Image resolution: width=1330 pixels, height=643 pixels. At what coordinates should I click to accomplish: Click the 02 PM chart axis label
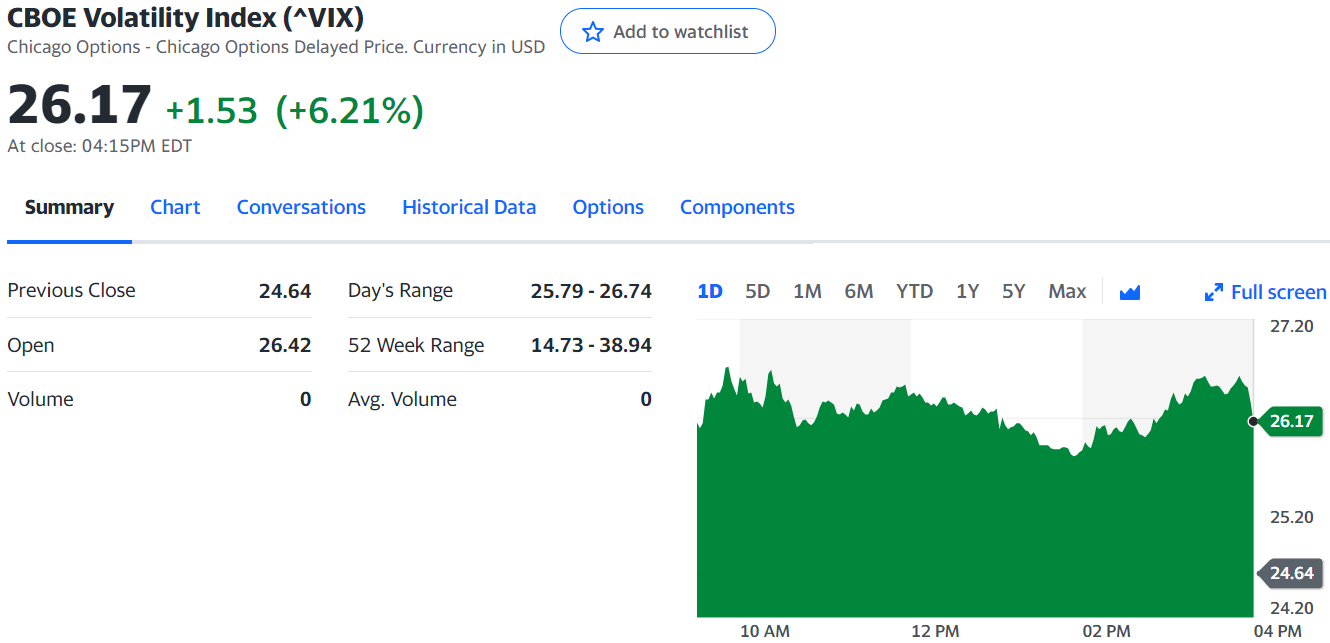1106,631
